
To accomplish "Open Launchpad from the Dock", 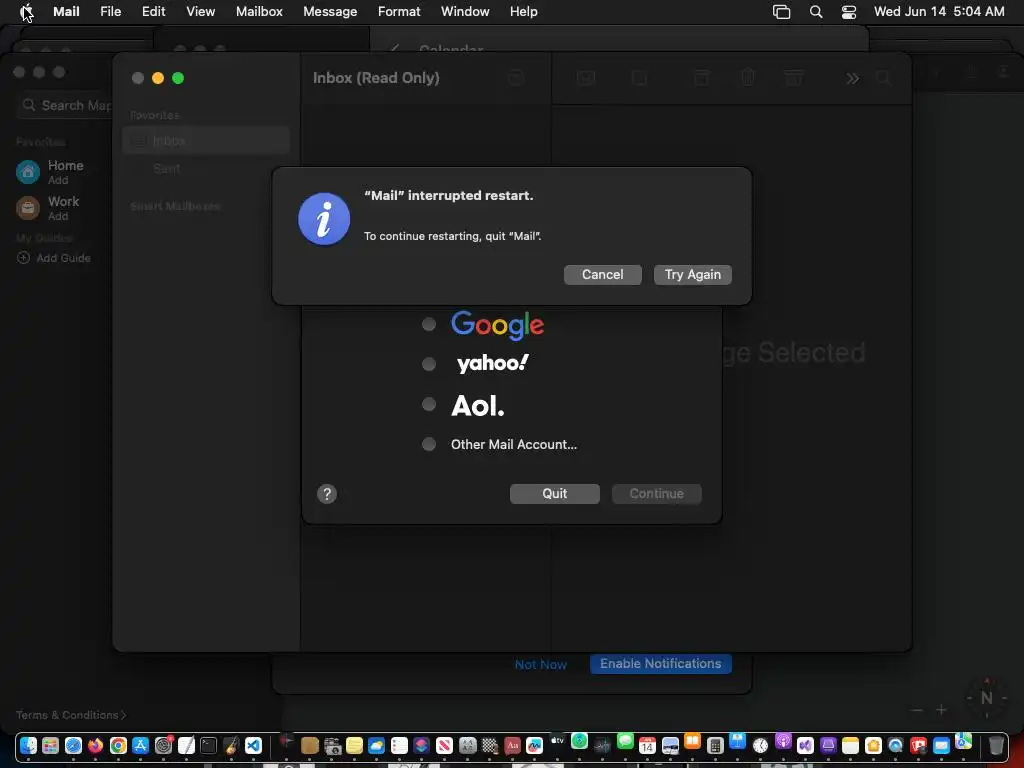I will [50, 745].
